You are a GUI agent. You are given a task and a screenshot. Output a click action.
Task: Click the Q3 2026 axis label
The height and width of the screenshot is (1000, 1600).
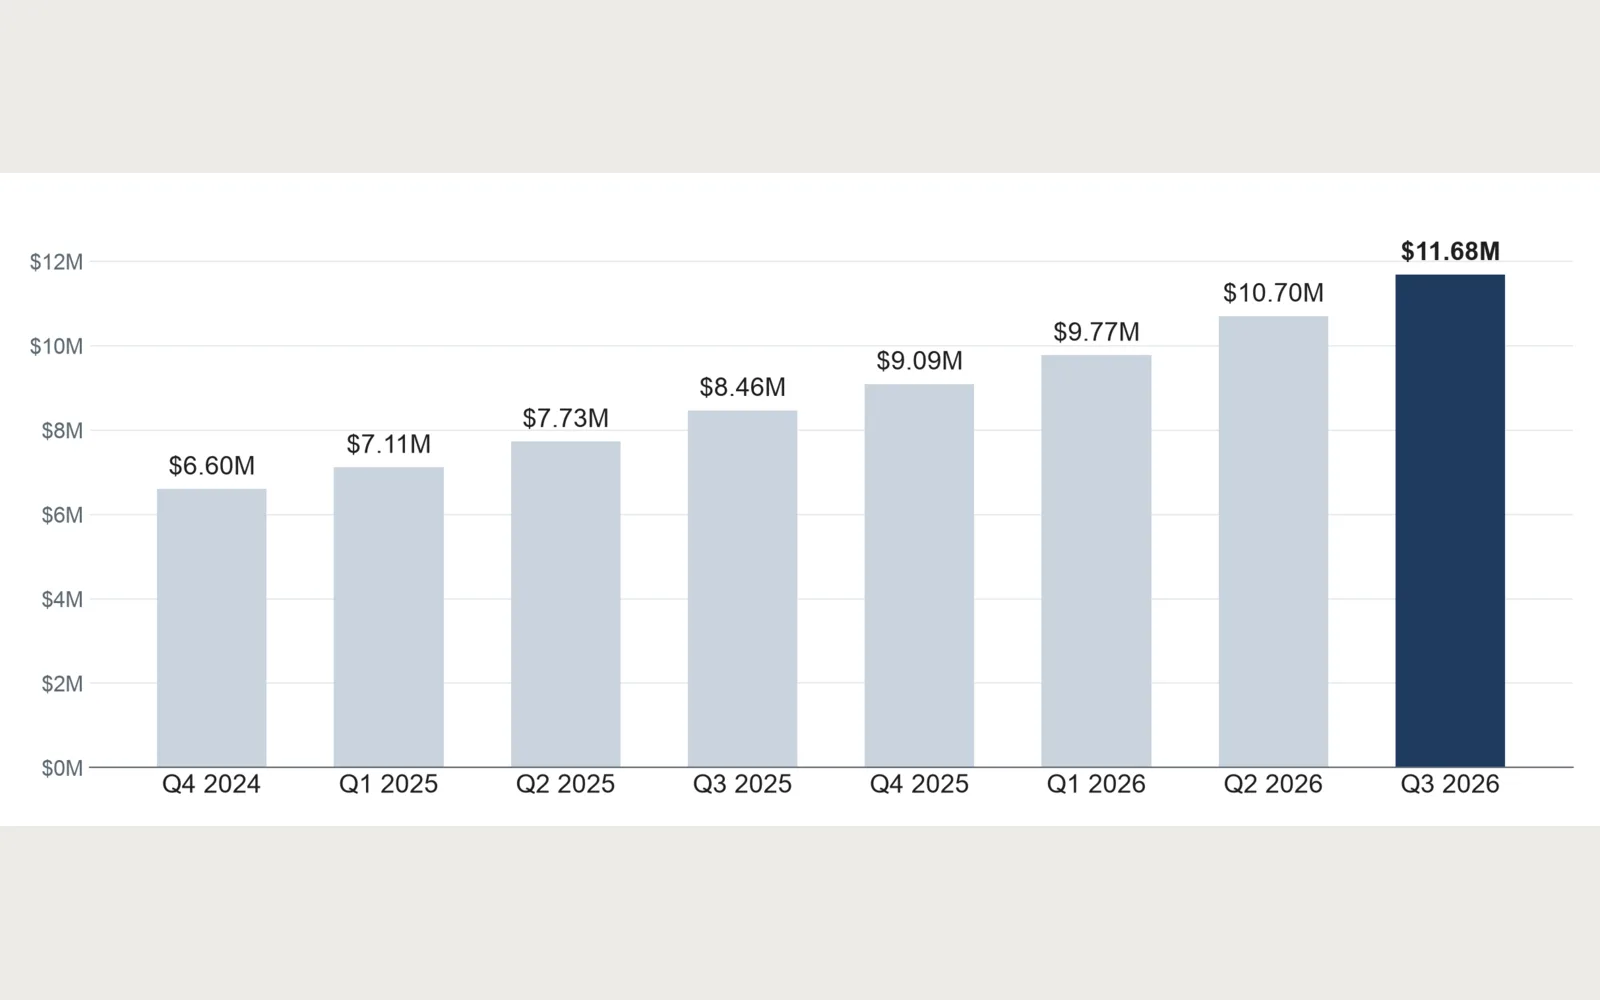1451,784
